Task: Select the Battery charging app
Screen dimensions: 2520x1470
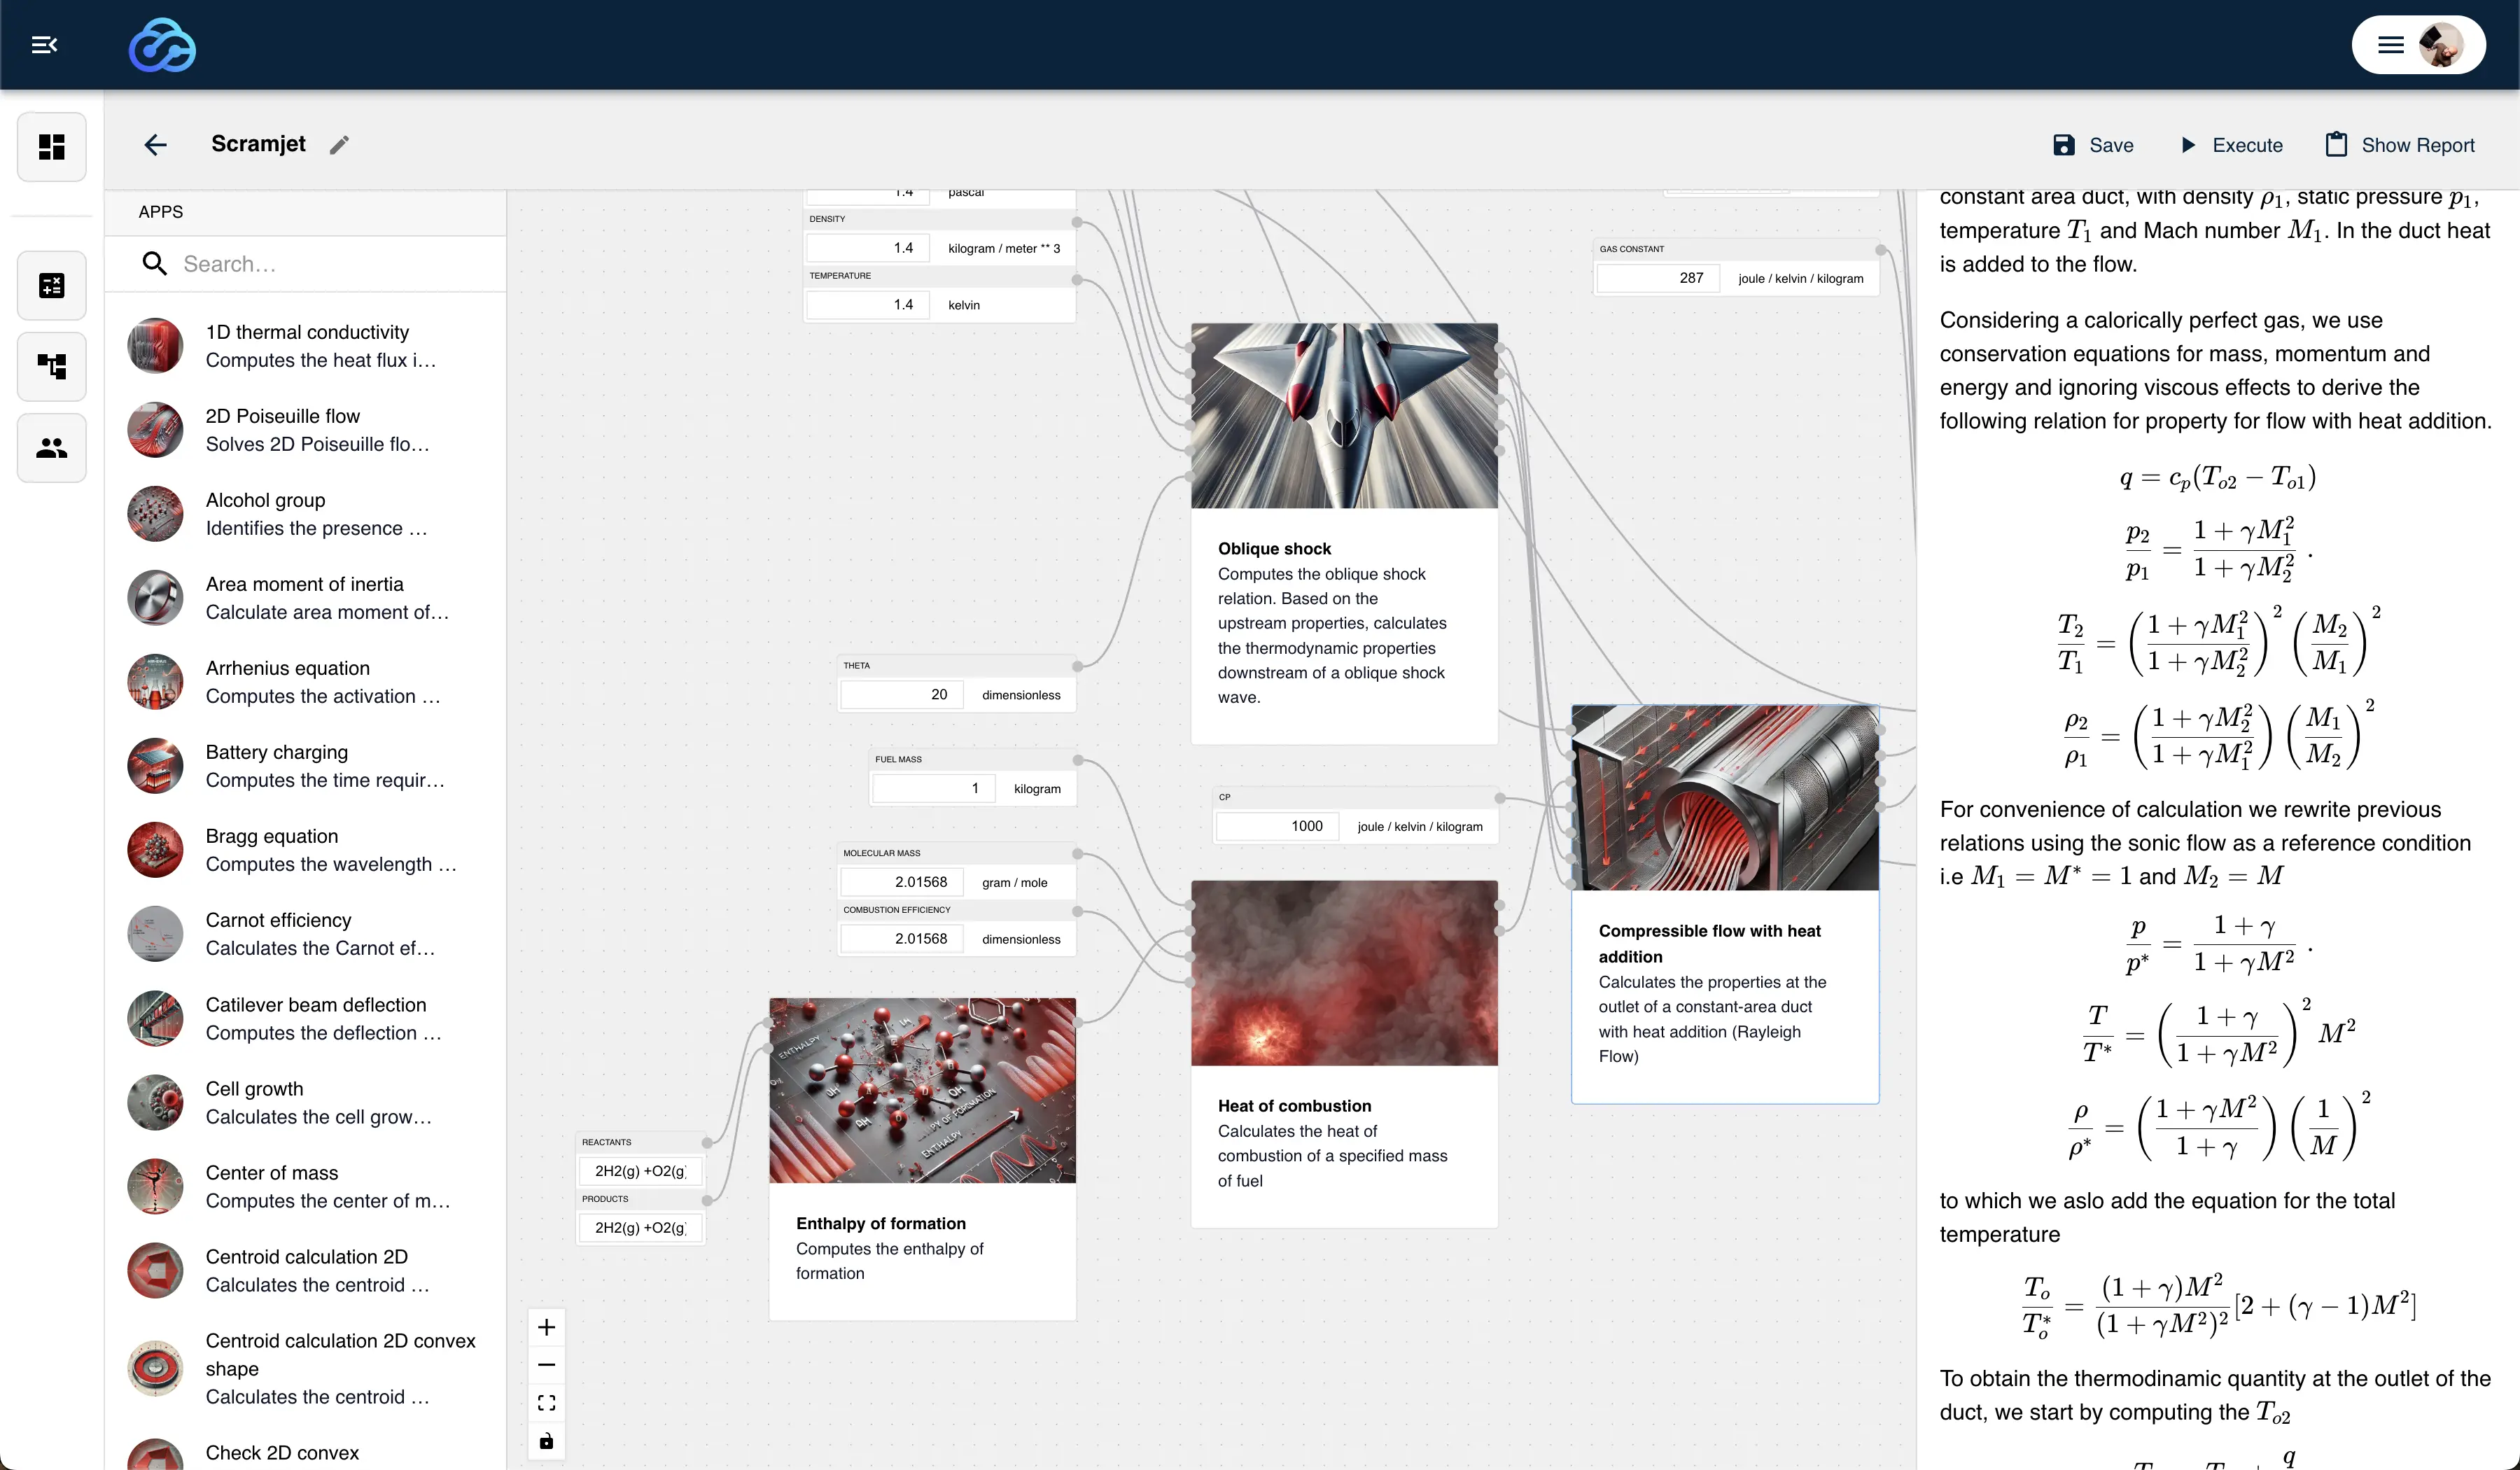Action: click(306, 766)
